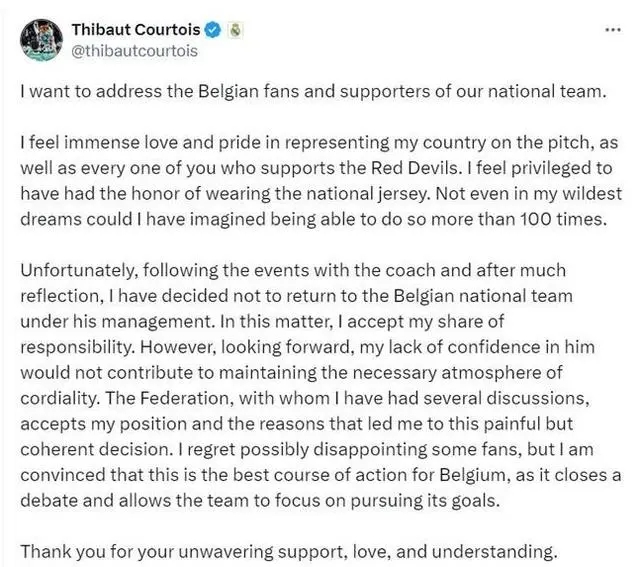
Task: Click the Real Madrid affiliation badge
Action: pos(236,30)
